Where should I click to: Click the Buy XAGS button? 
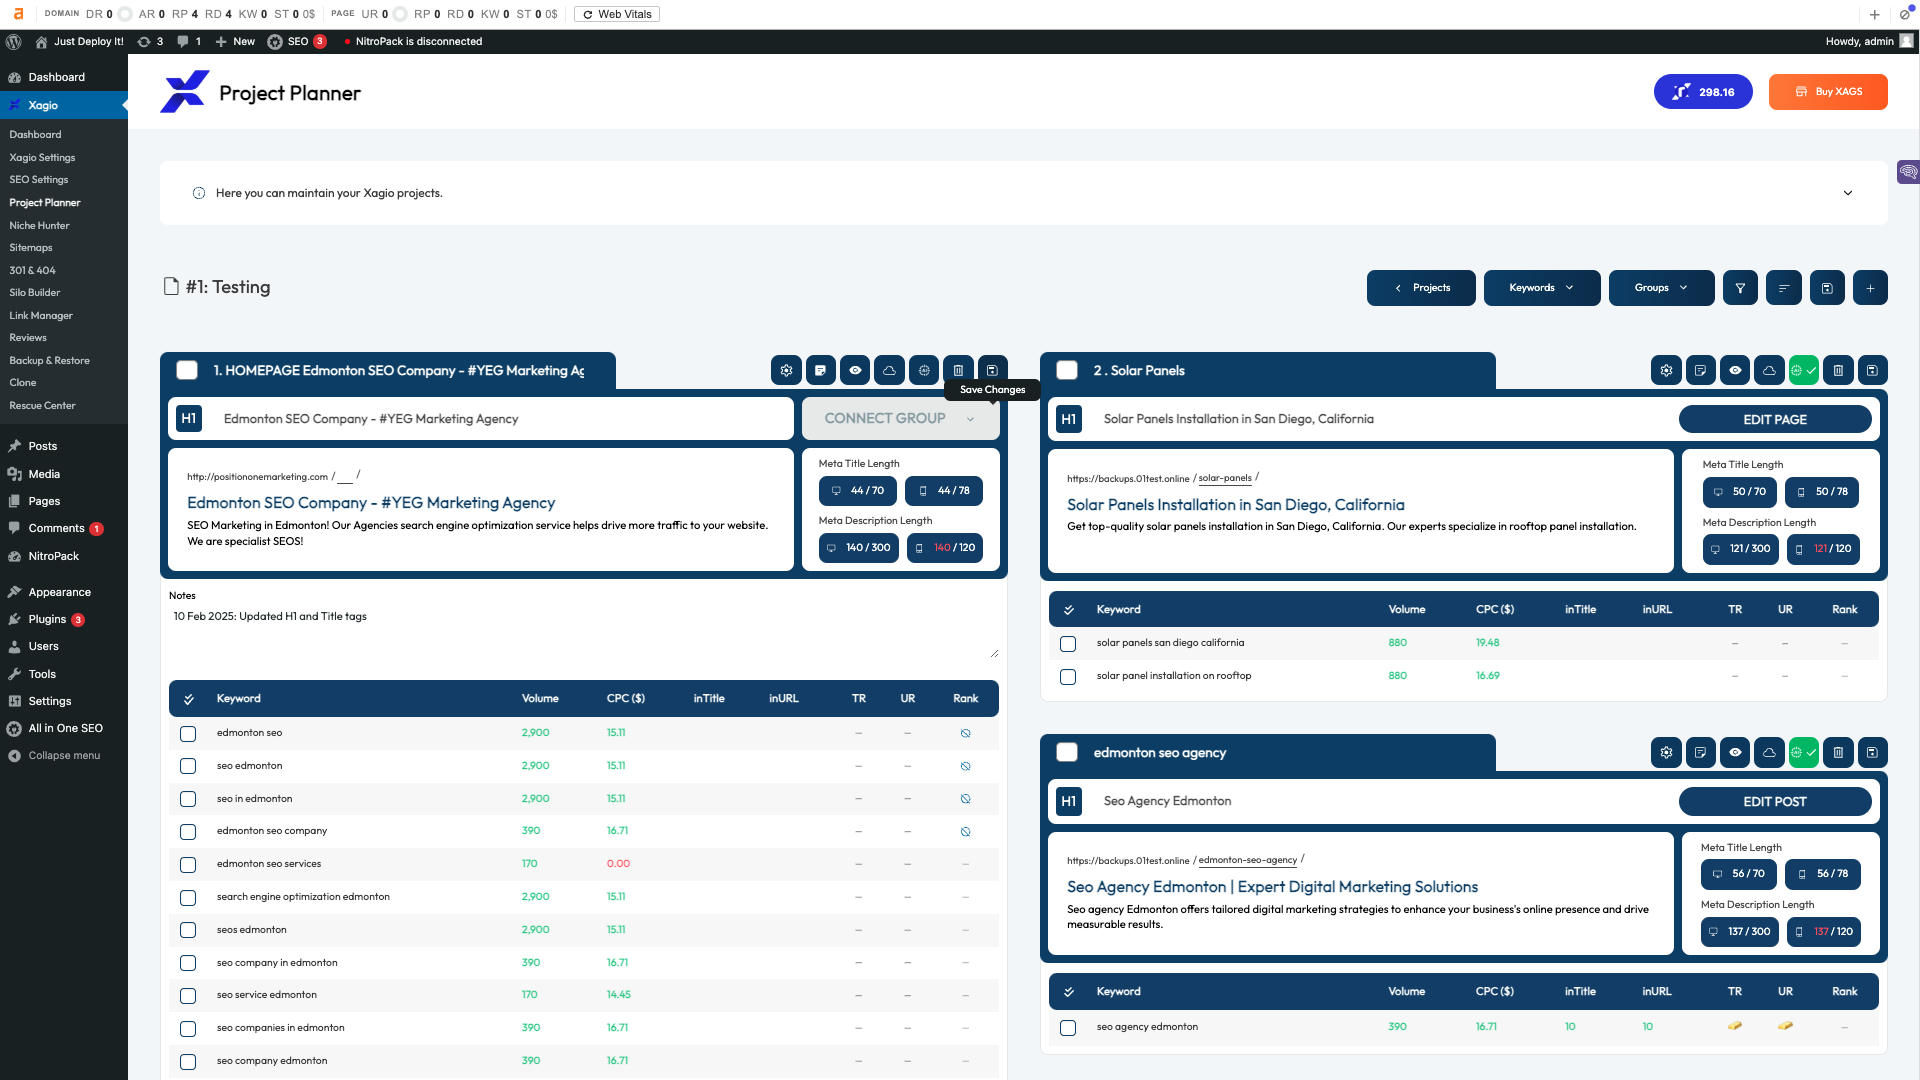pyautogui.click(x=1828, y=92)
